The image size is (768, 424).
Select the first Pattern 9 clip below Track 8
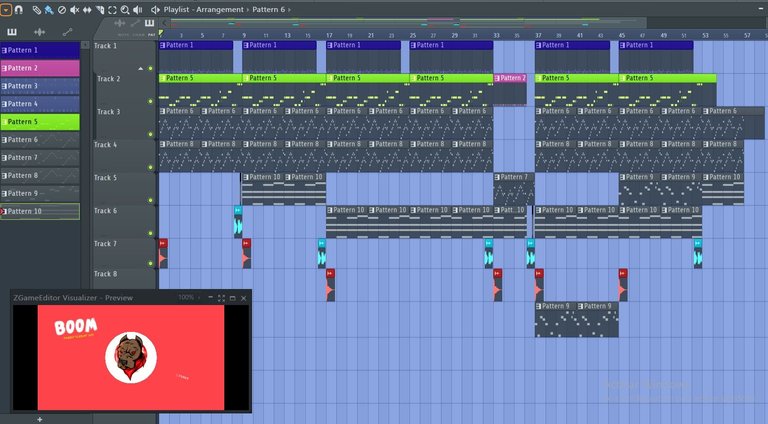[x=555, y=319]
